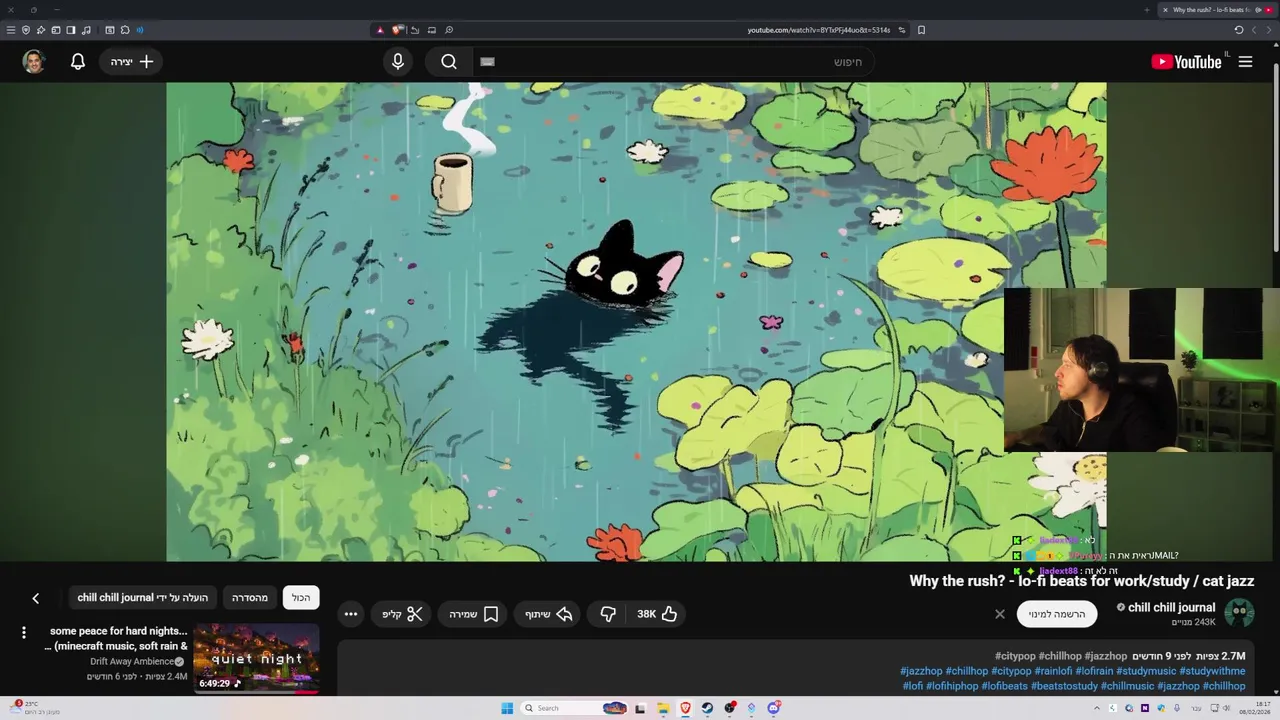Save video to playlist (שמירה)

(x=474, y=614)
